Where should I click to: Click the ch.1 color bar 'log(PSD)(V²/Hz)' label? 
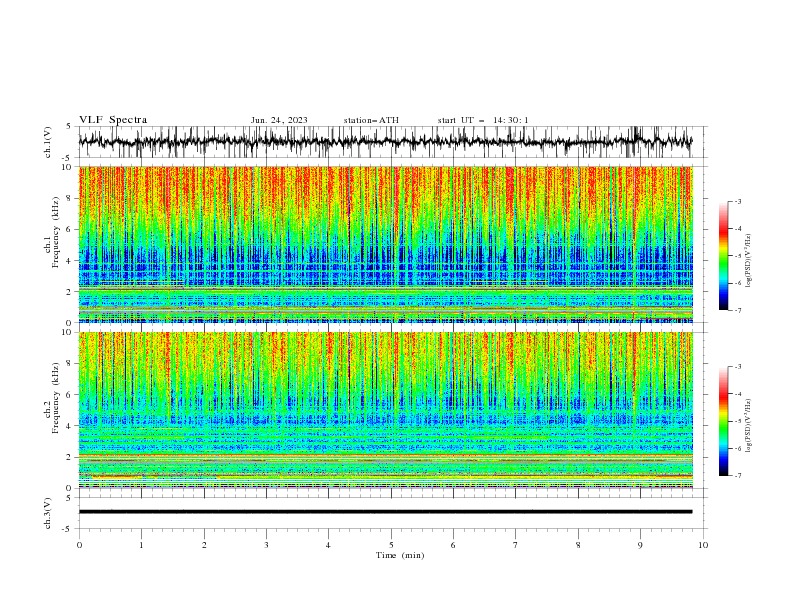pyautogui.click(x=749, y=261)
